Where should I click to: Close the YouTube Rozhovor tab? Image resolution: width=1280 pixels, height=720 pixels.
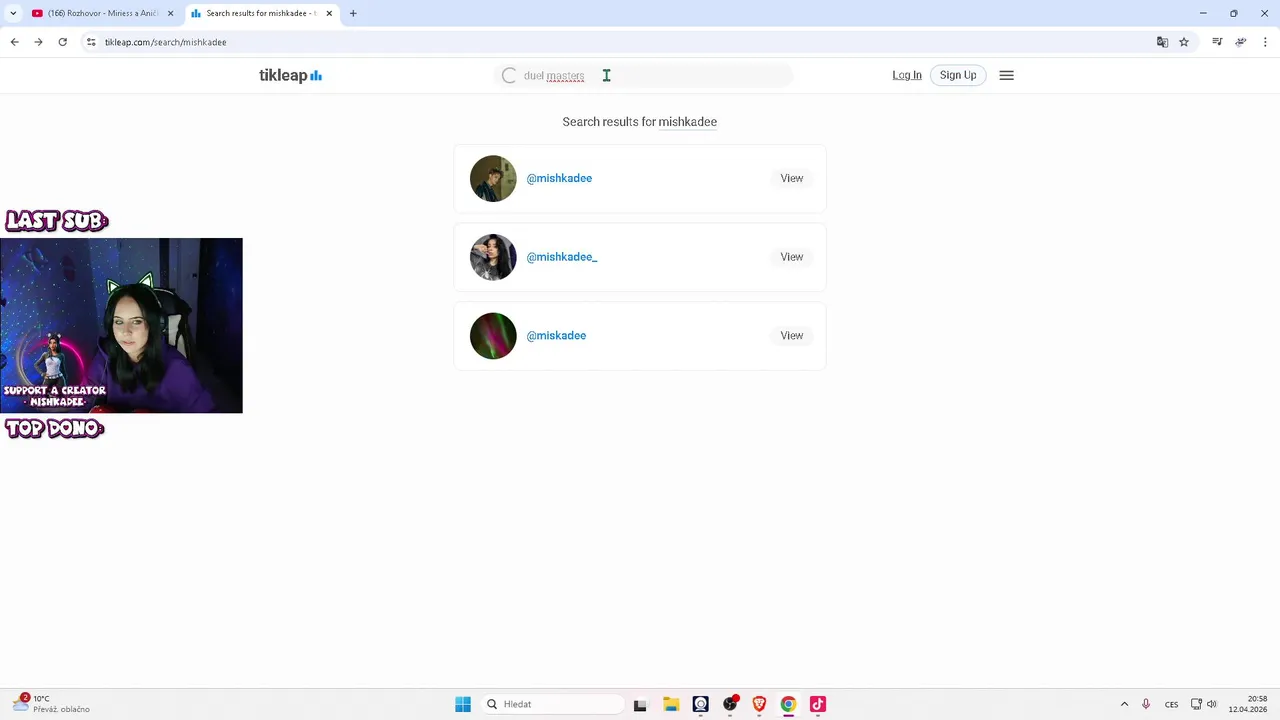(170, 13)
